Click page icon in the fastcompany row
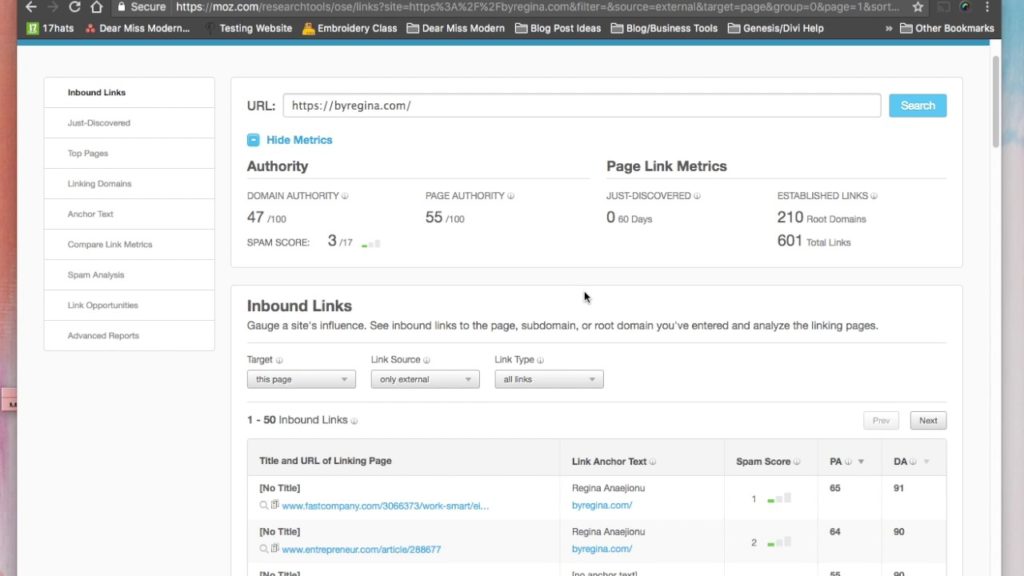 click(x=275, y=505)
